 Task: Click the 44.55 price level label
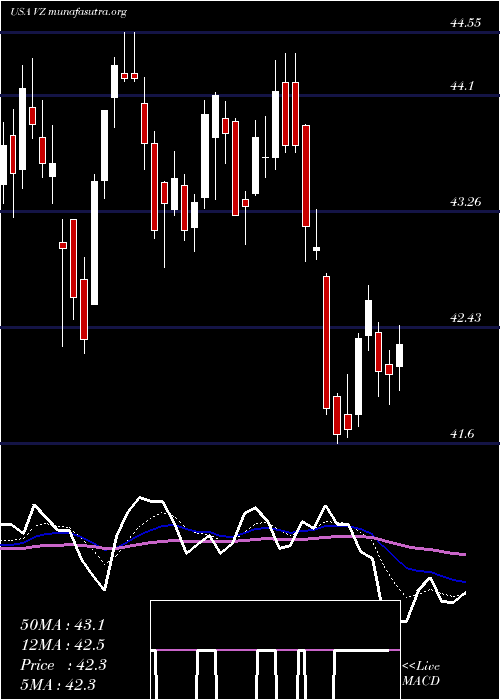coord(466,23)
